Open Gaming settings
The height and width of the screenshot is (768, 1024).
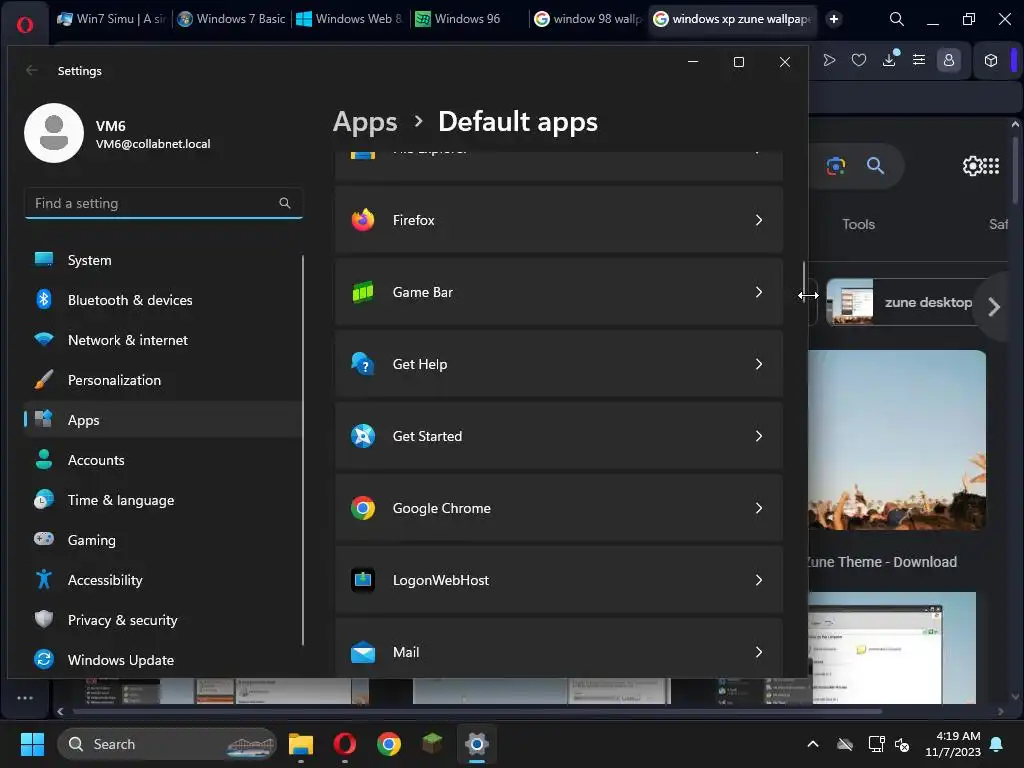(x=163, y=540)
